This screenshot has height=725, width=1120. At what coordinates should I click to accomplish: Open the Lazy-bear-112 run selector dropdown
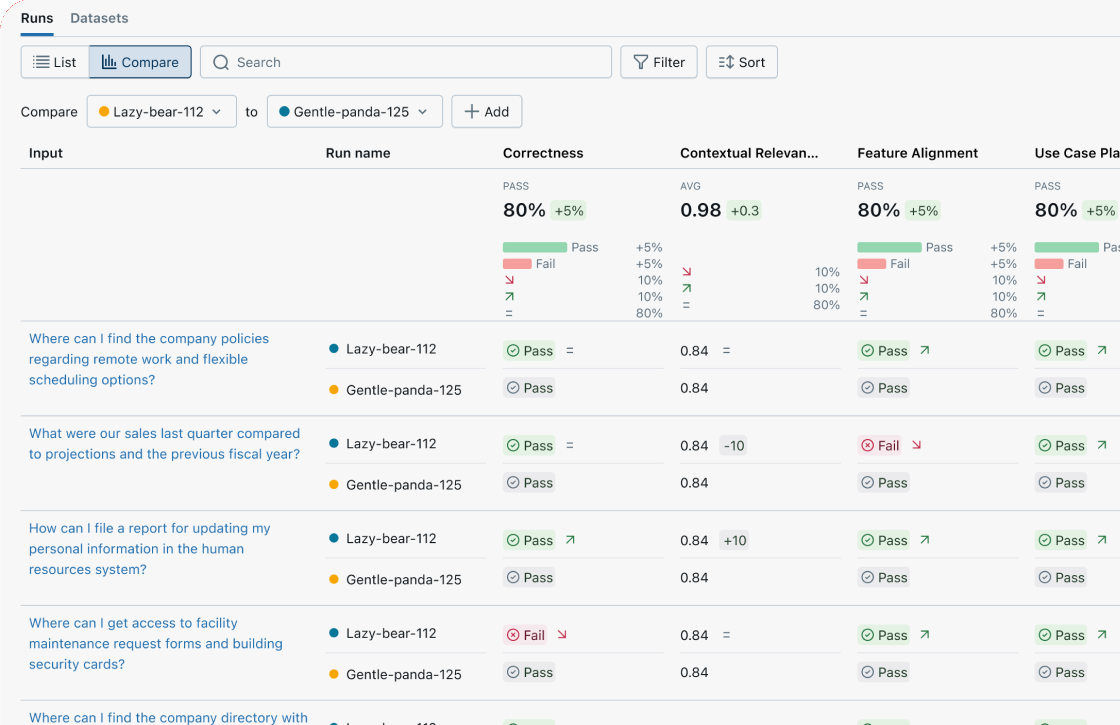[161, 111]
